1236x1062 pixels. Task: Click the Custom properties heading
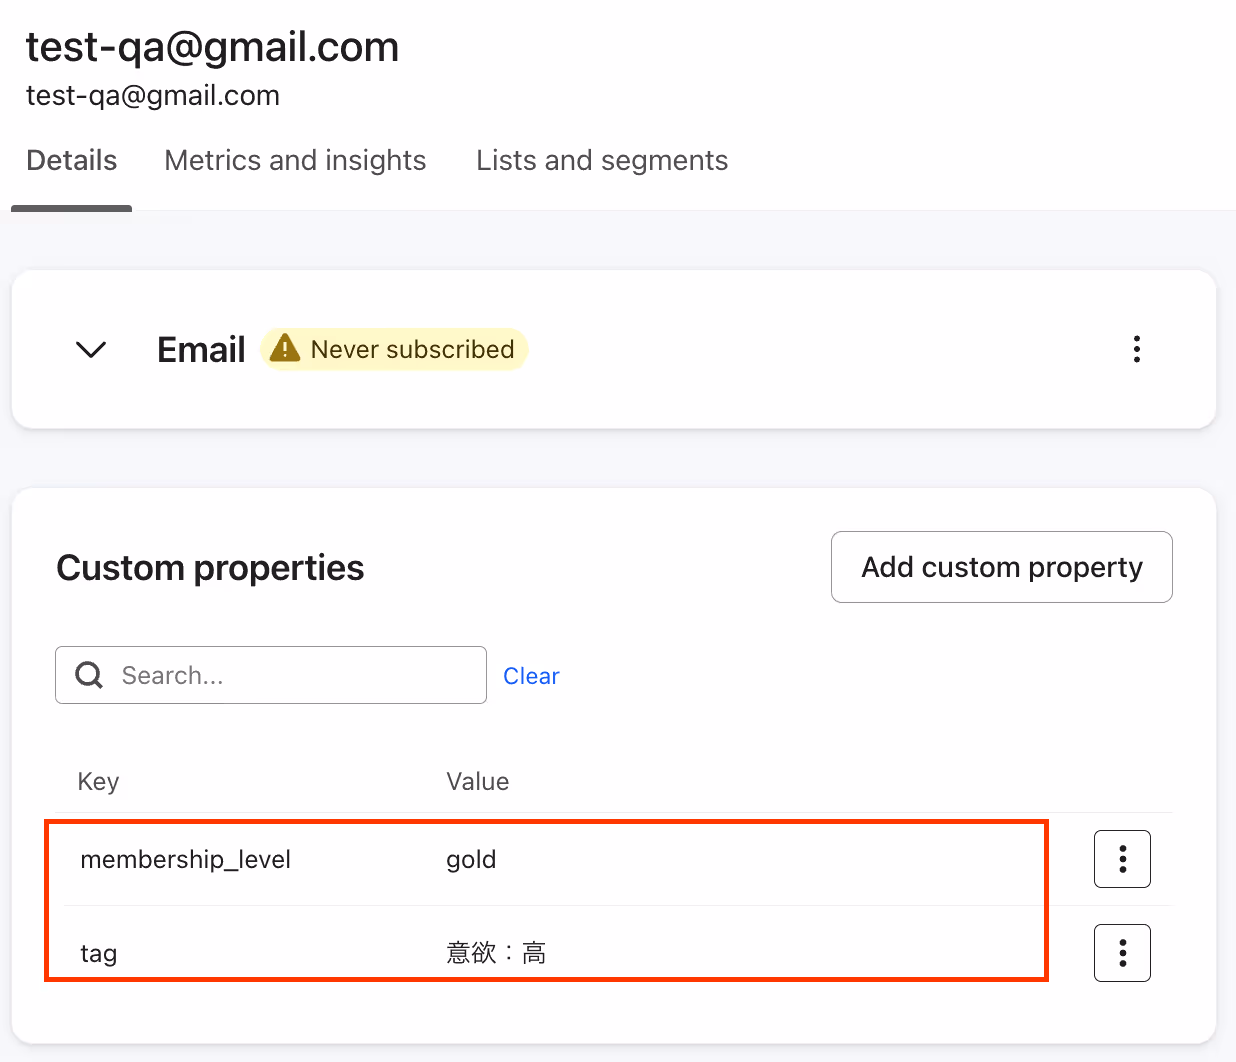[x=210, y=567]
